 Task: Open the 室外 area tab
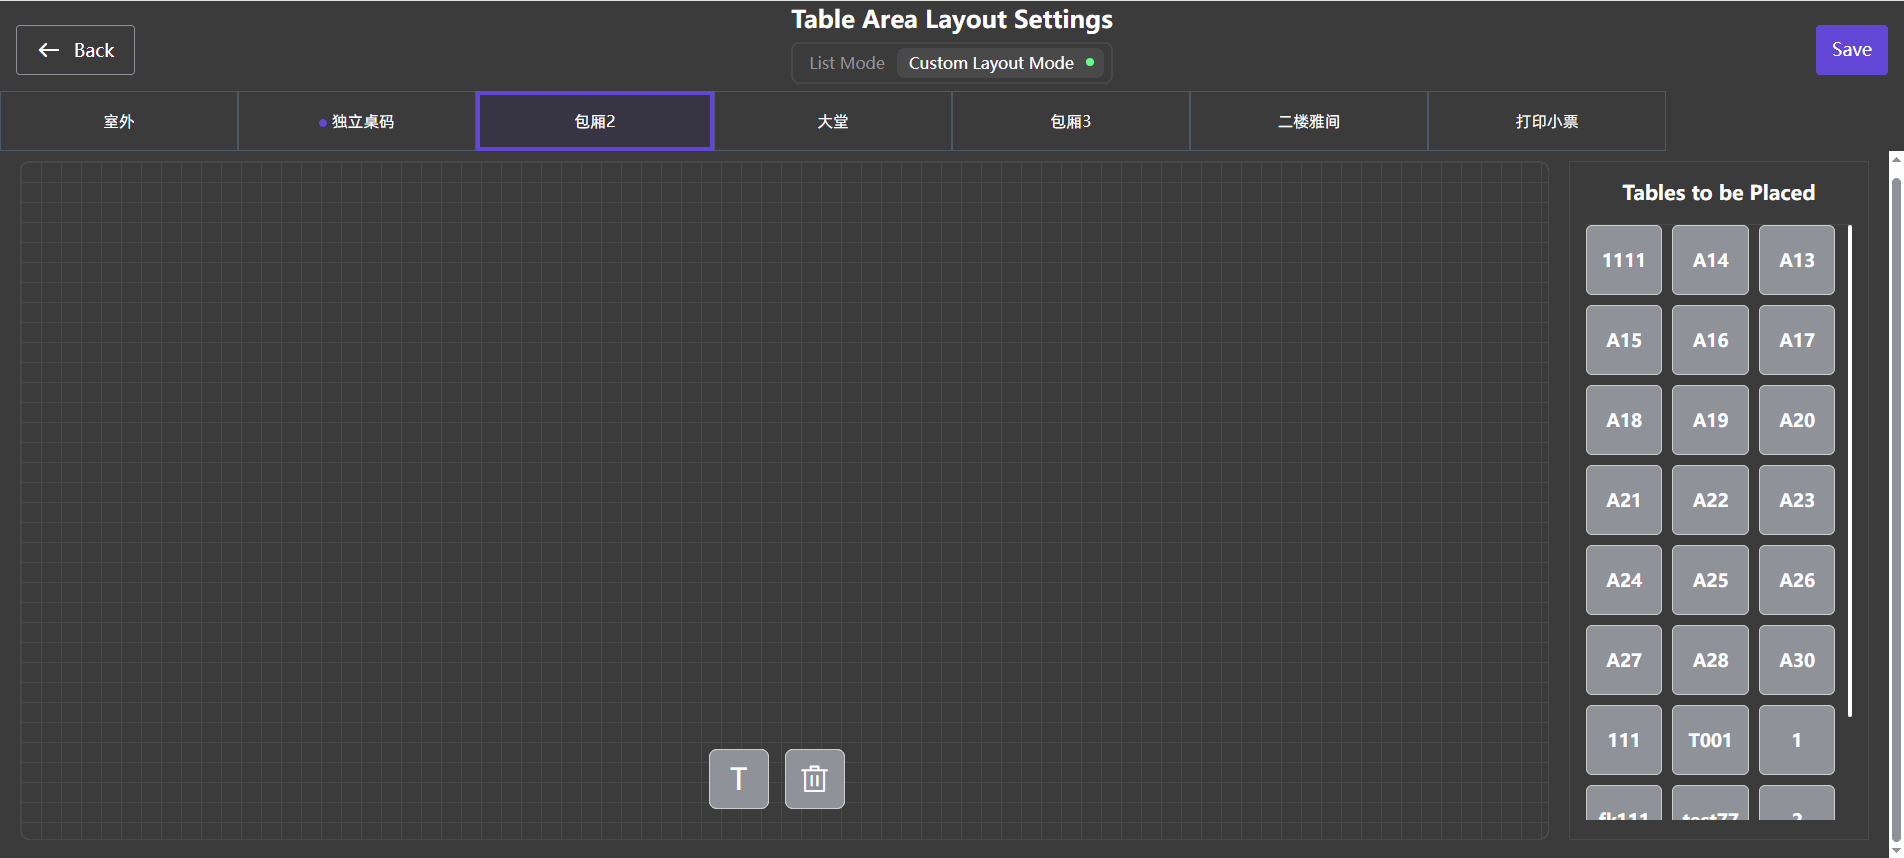(119, 121)
